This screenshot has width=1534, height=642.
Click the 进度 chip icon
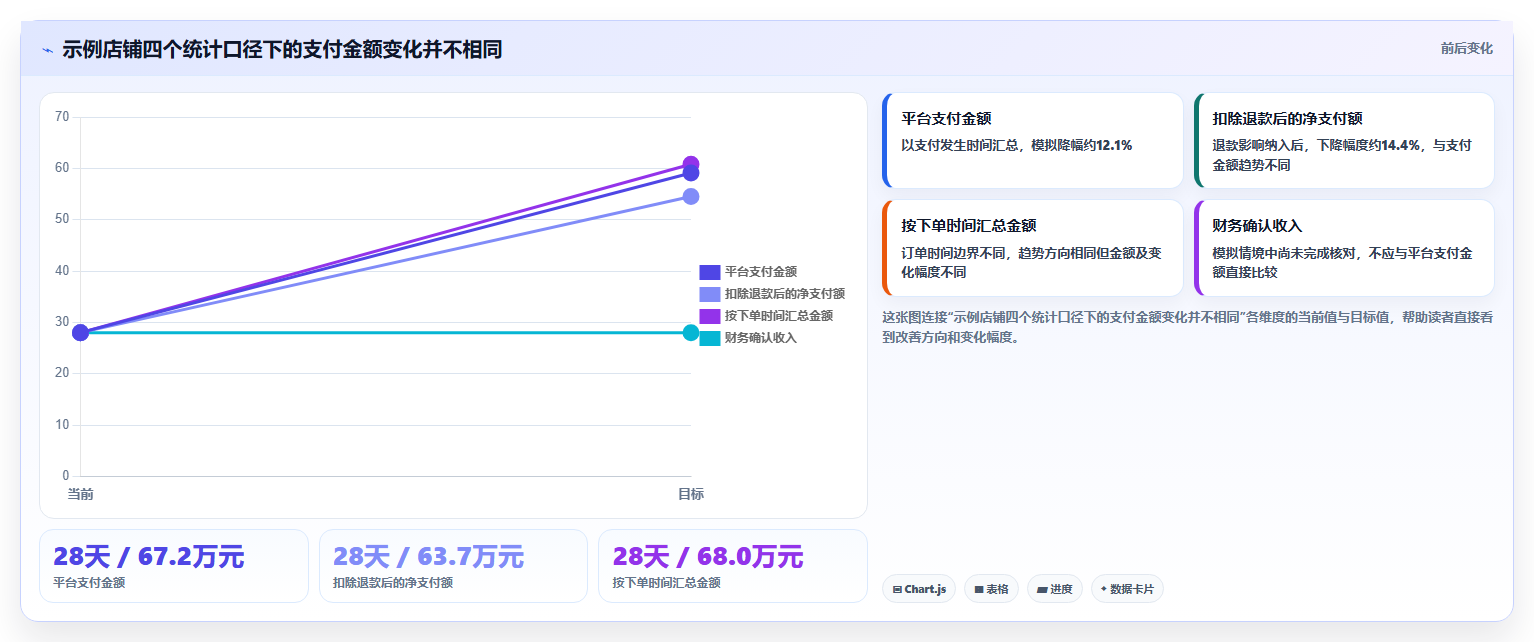[1042, 590]
